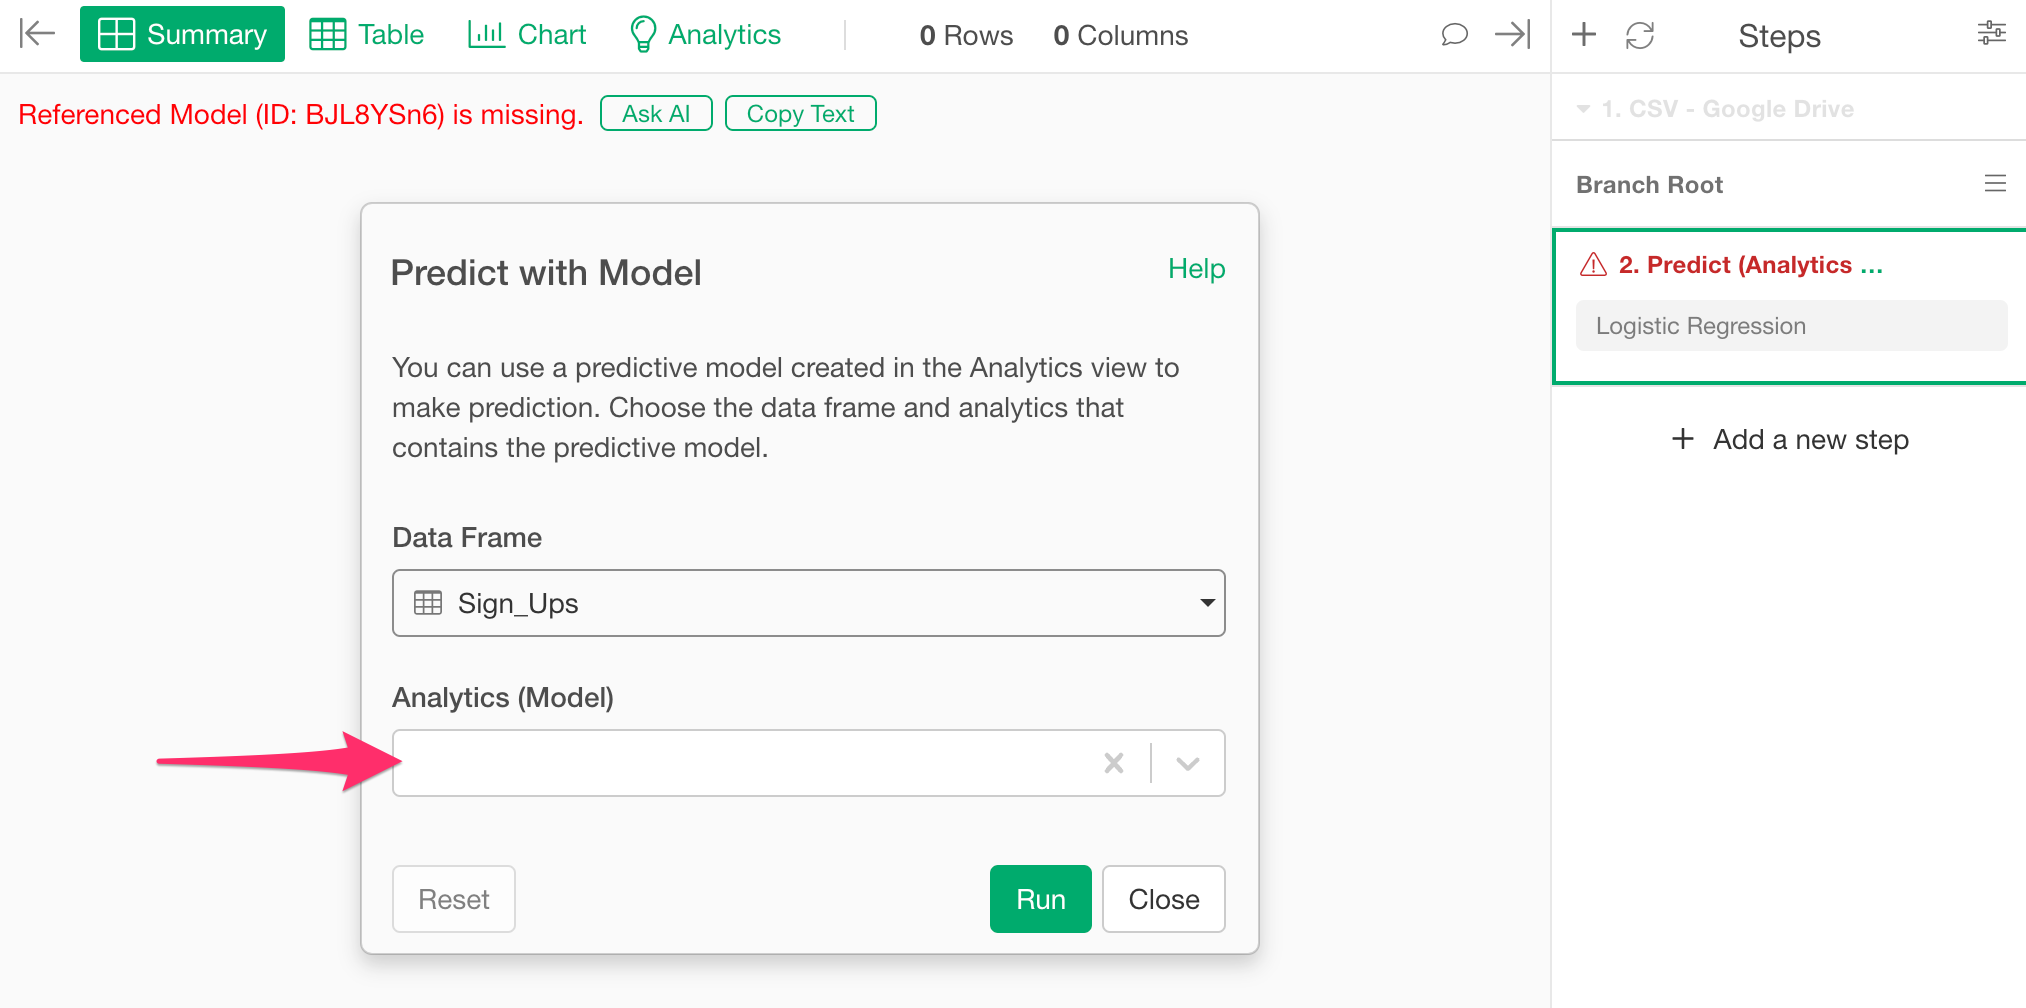Collapse left panel with arrow icon

(37, 34)
